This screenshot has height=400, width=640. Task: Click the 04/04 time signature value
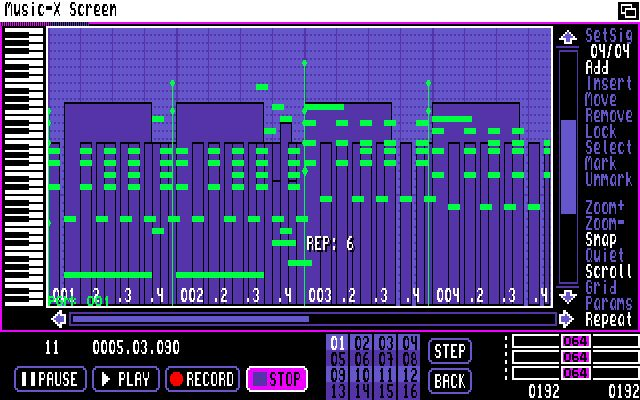coord(609,51)
